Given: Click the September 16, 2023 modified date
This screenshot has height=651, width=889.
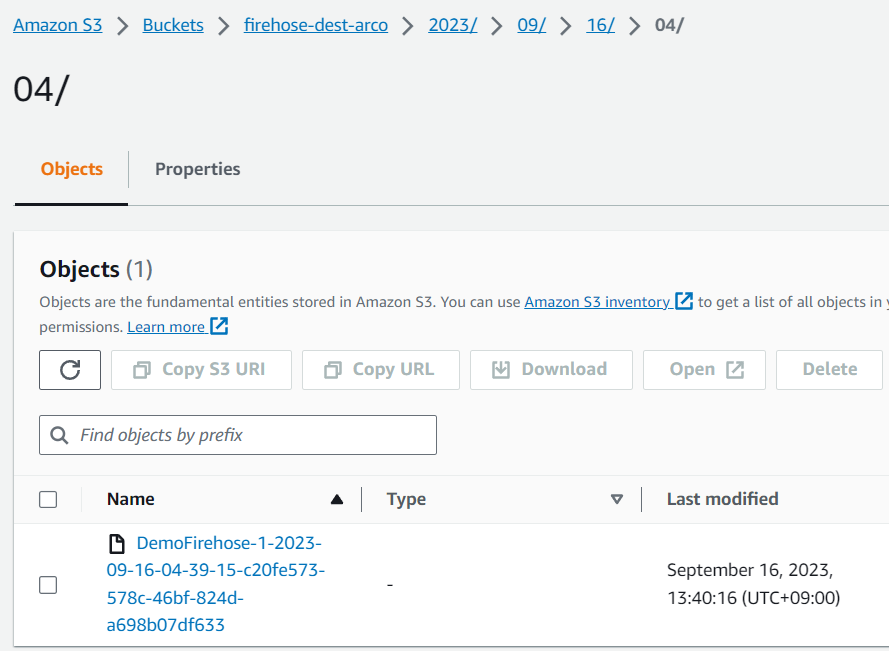Looking at the screenshot, I should tap(753, 584).
